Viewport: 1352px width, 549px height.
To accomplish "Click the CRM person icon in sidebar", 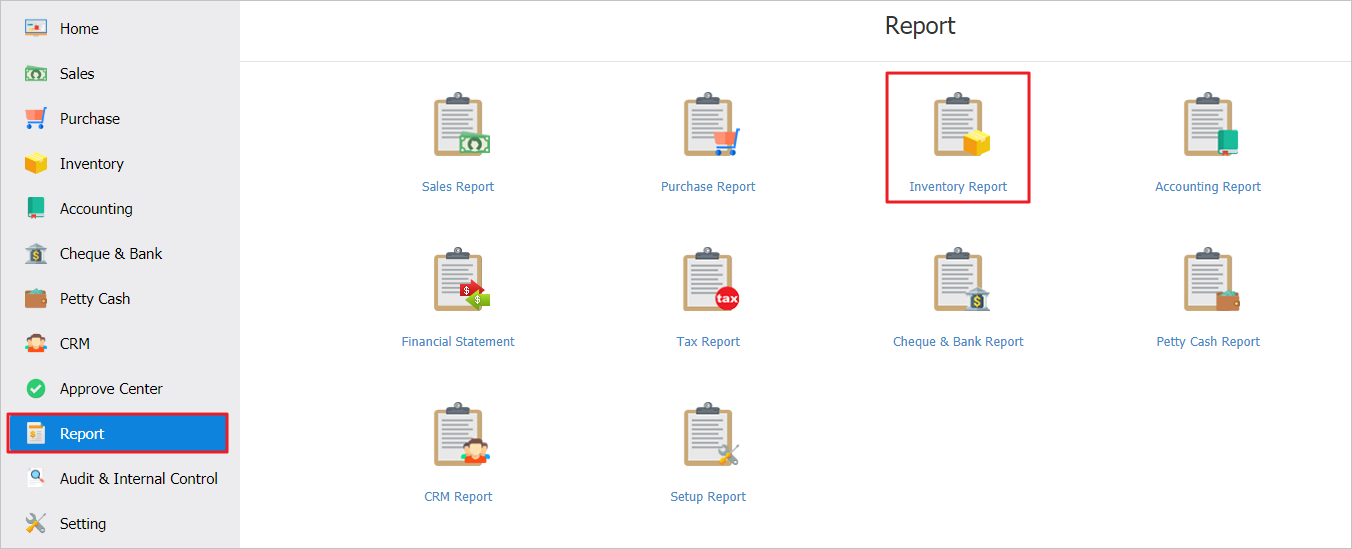I will click(36, 343).
